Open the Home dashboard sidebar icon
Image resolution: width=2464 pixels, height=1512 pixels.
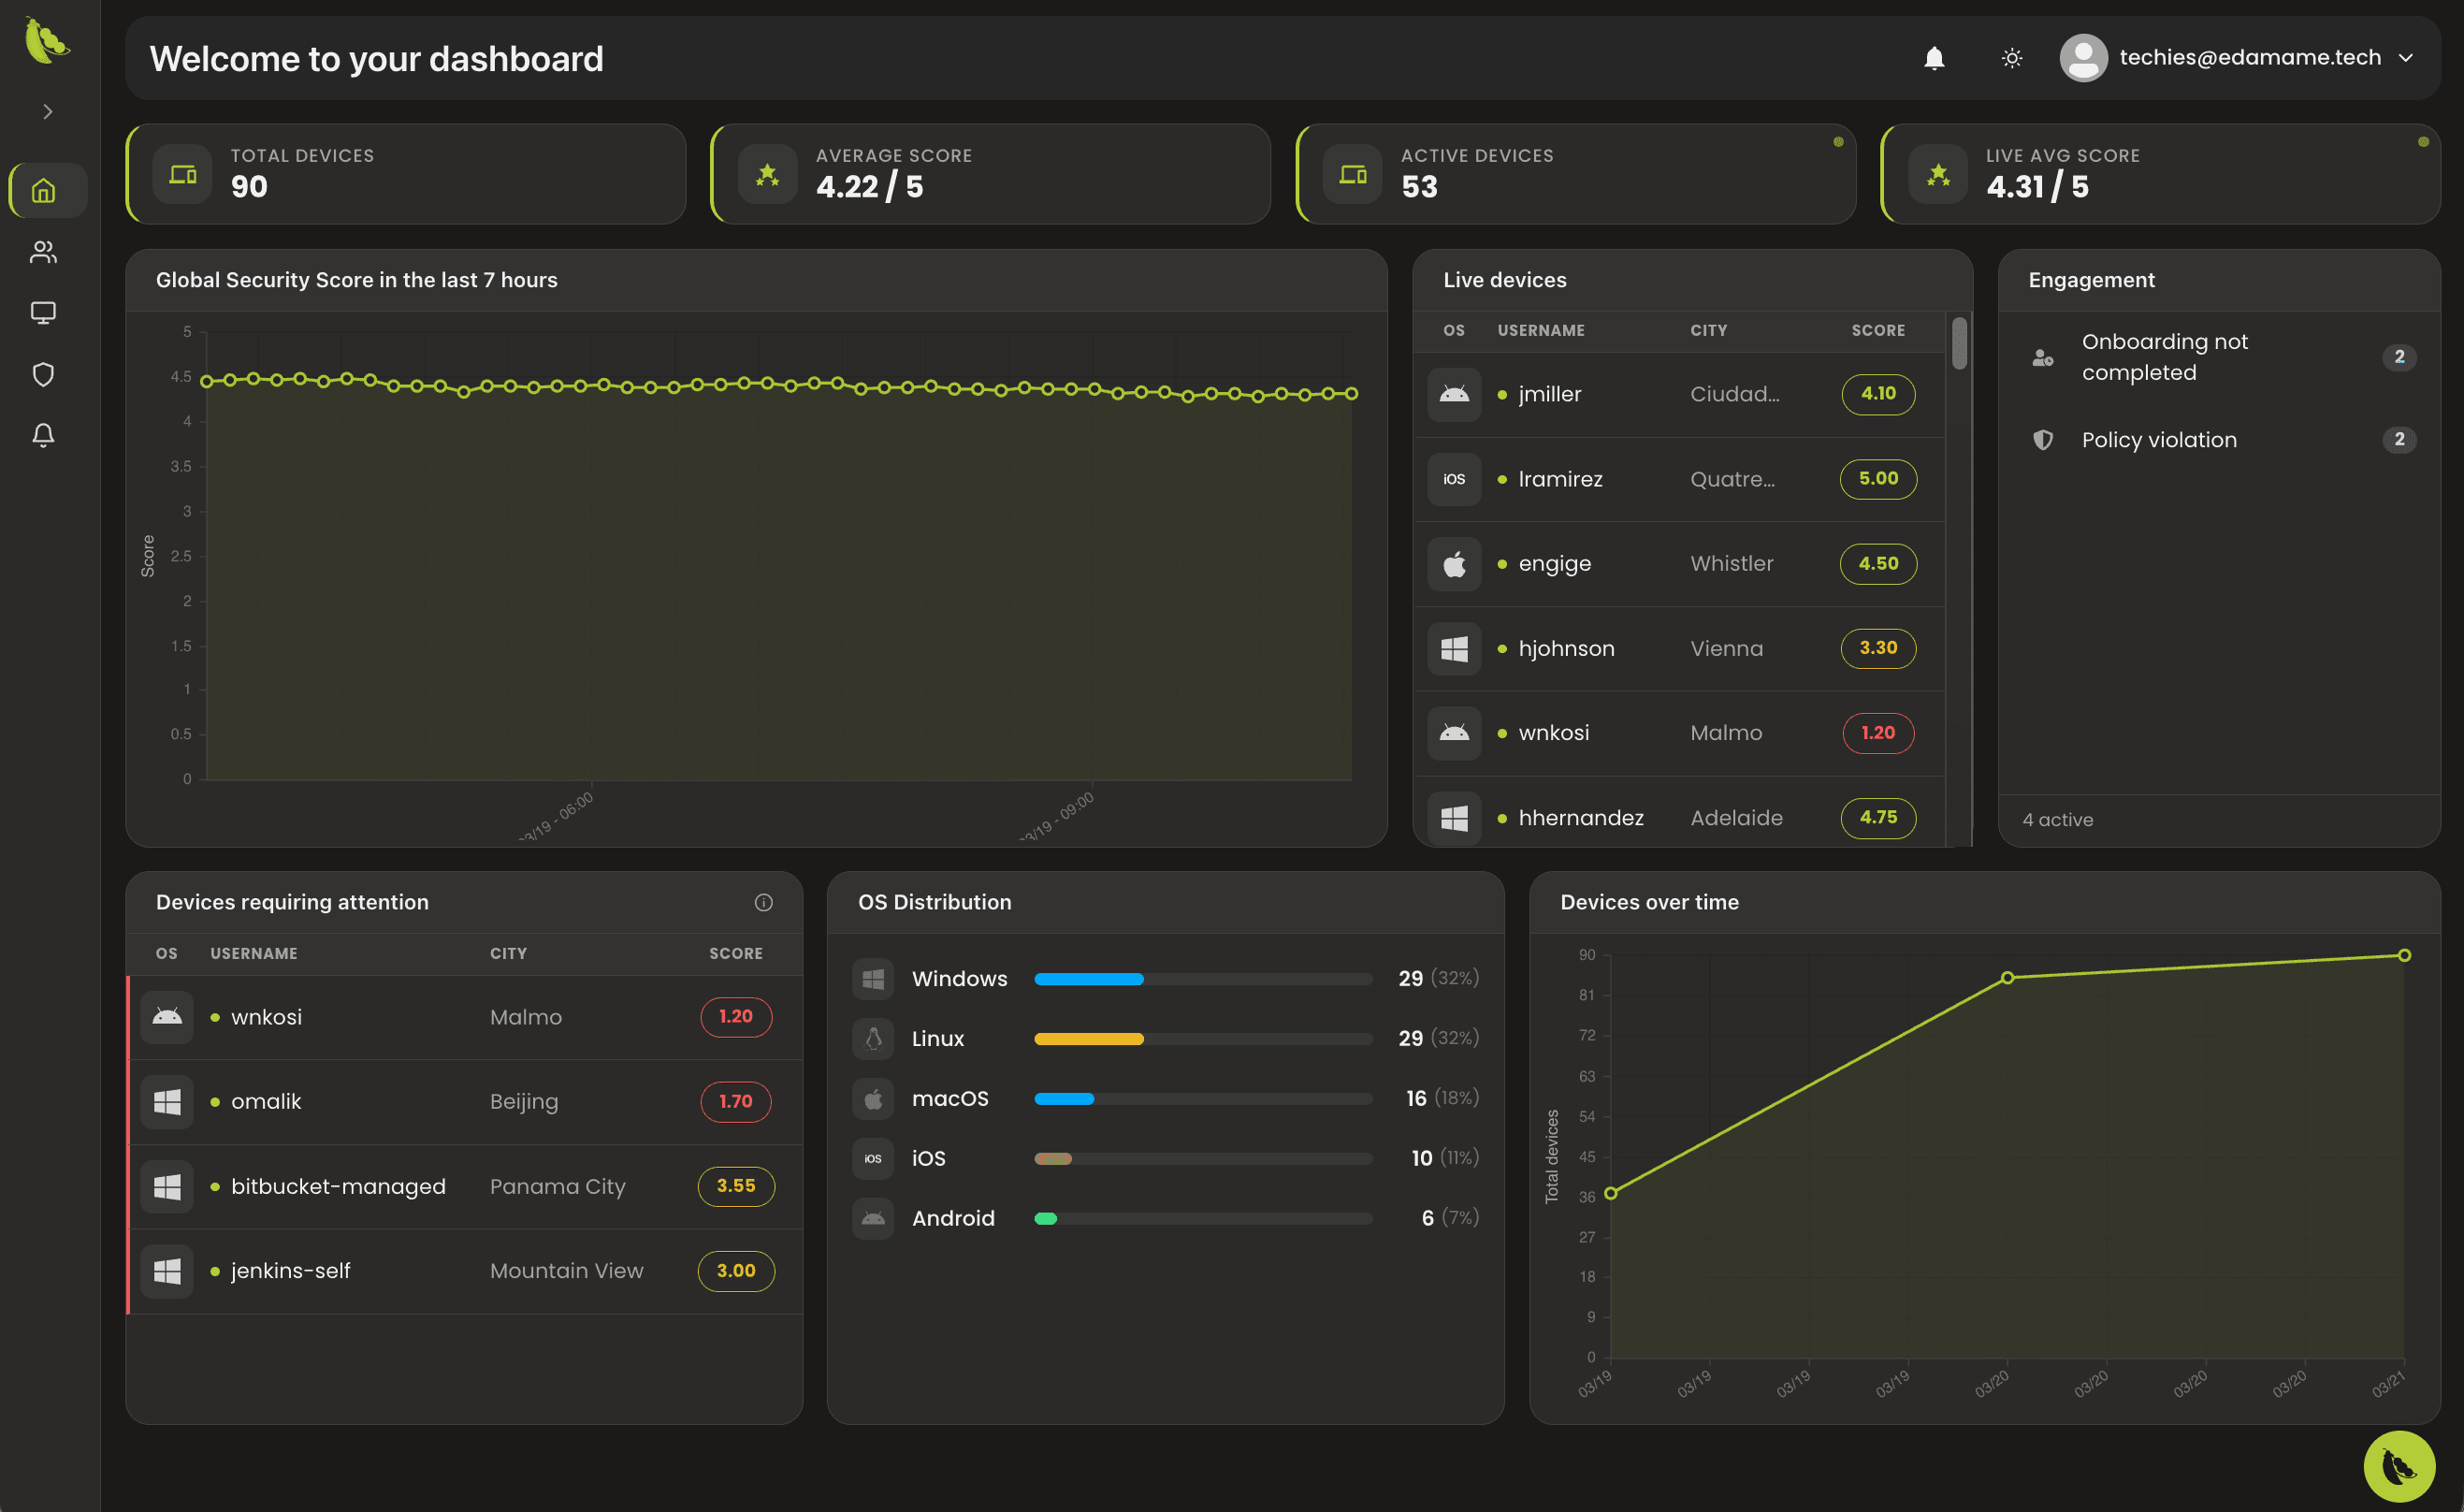point(43,190)
